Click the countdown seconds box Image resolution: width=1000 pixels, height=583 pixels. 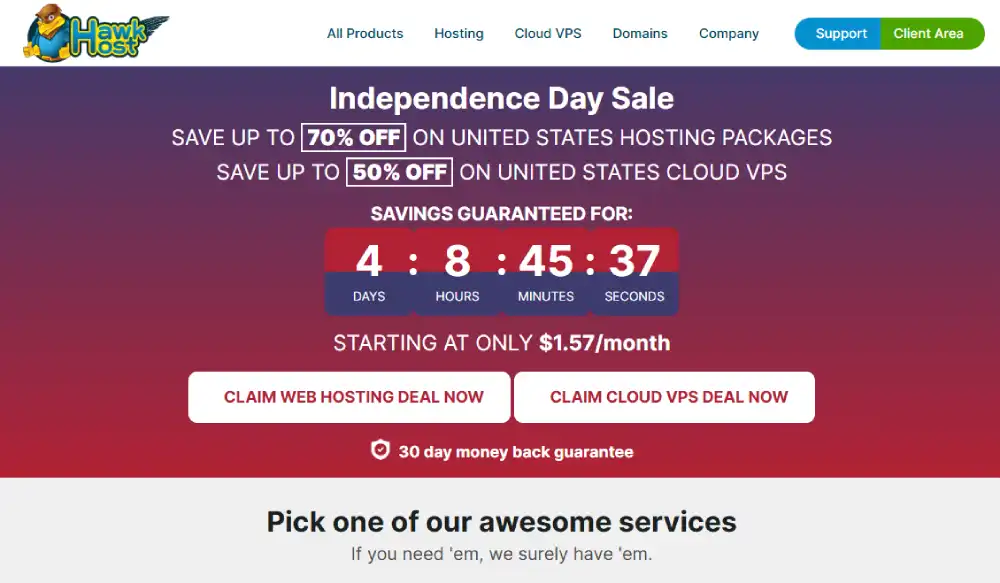click(x=635, y=271)
